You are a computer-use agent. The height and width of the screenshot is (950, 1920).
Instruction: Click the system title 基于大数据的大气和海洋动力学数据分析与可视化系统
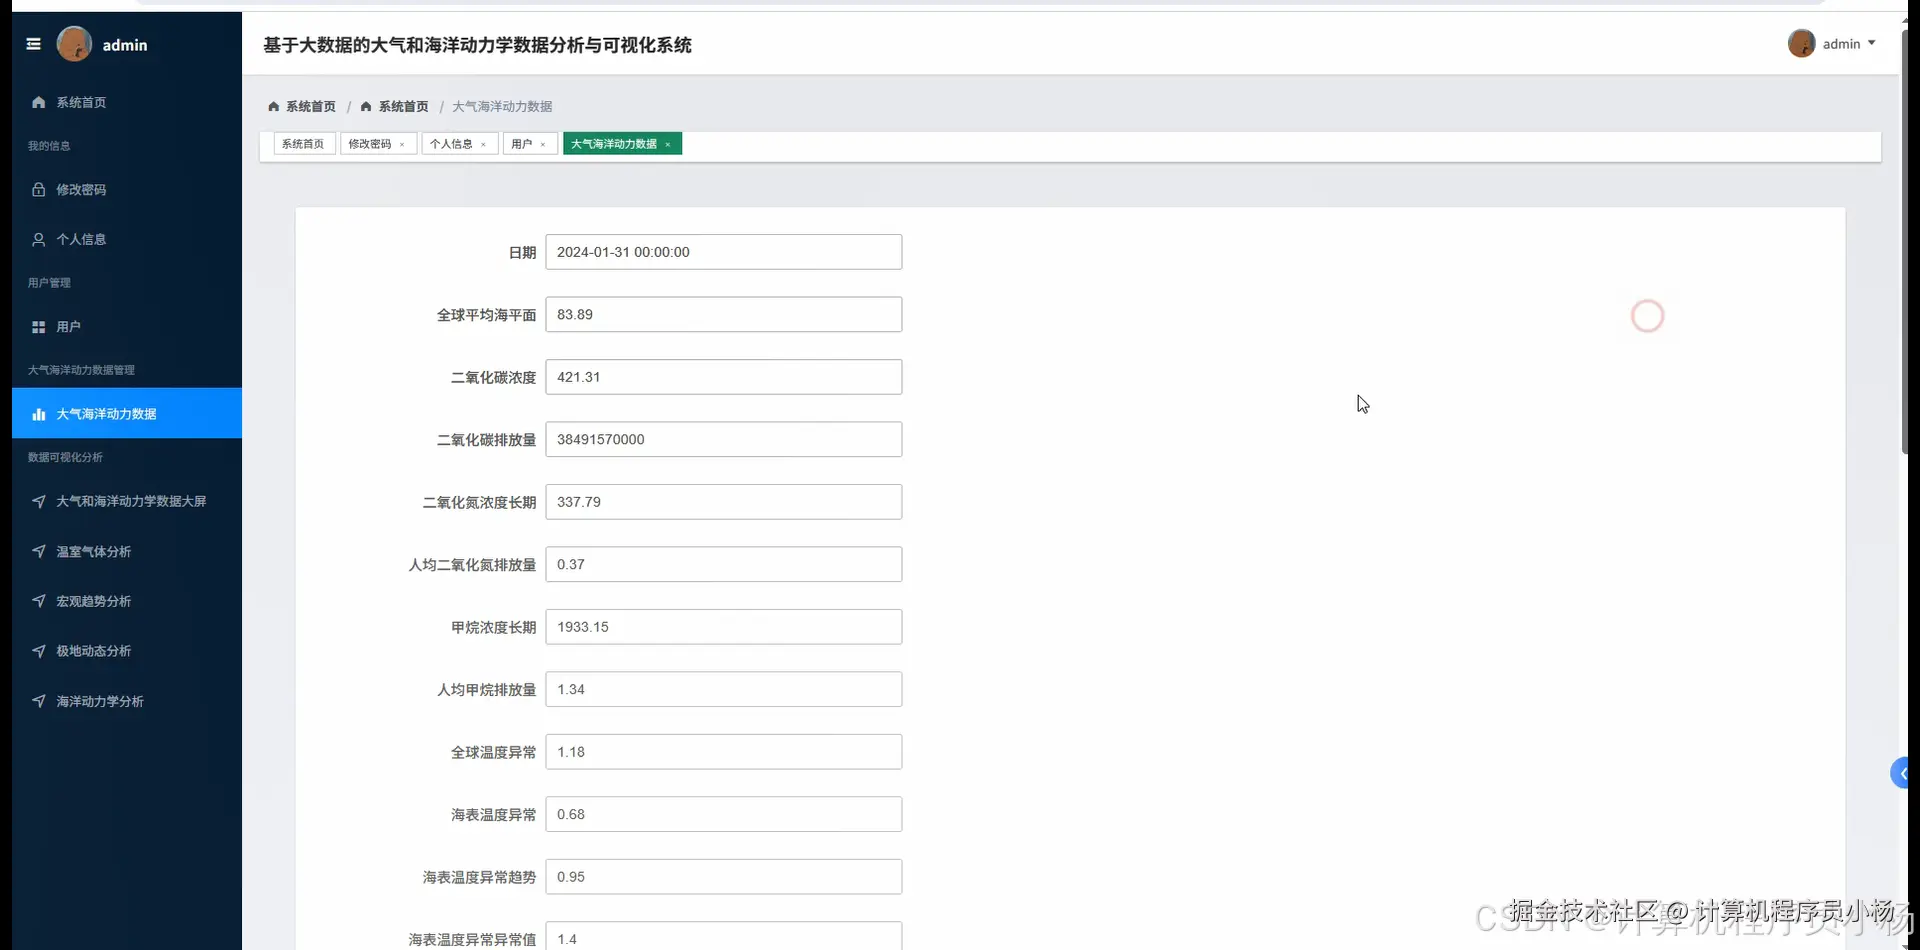[x=477, y=45]
